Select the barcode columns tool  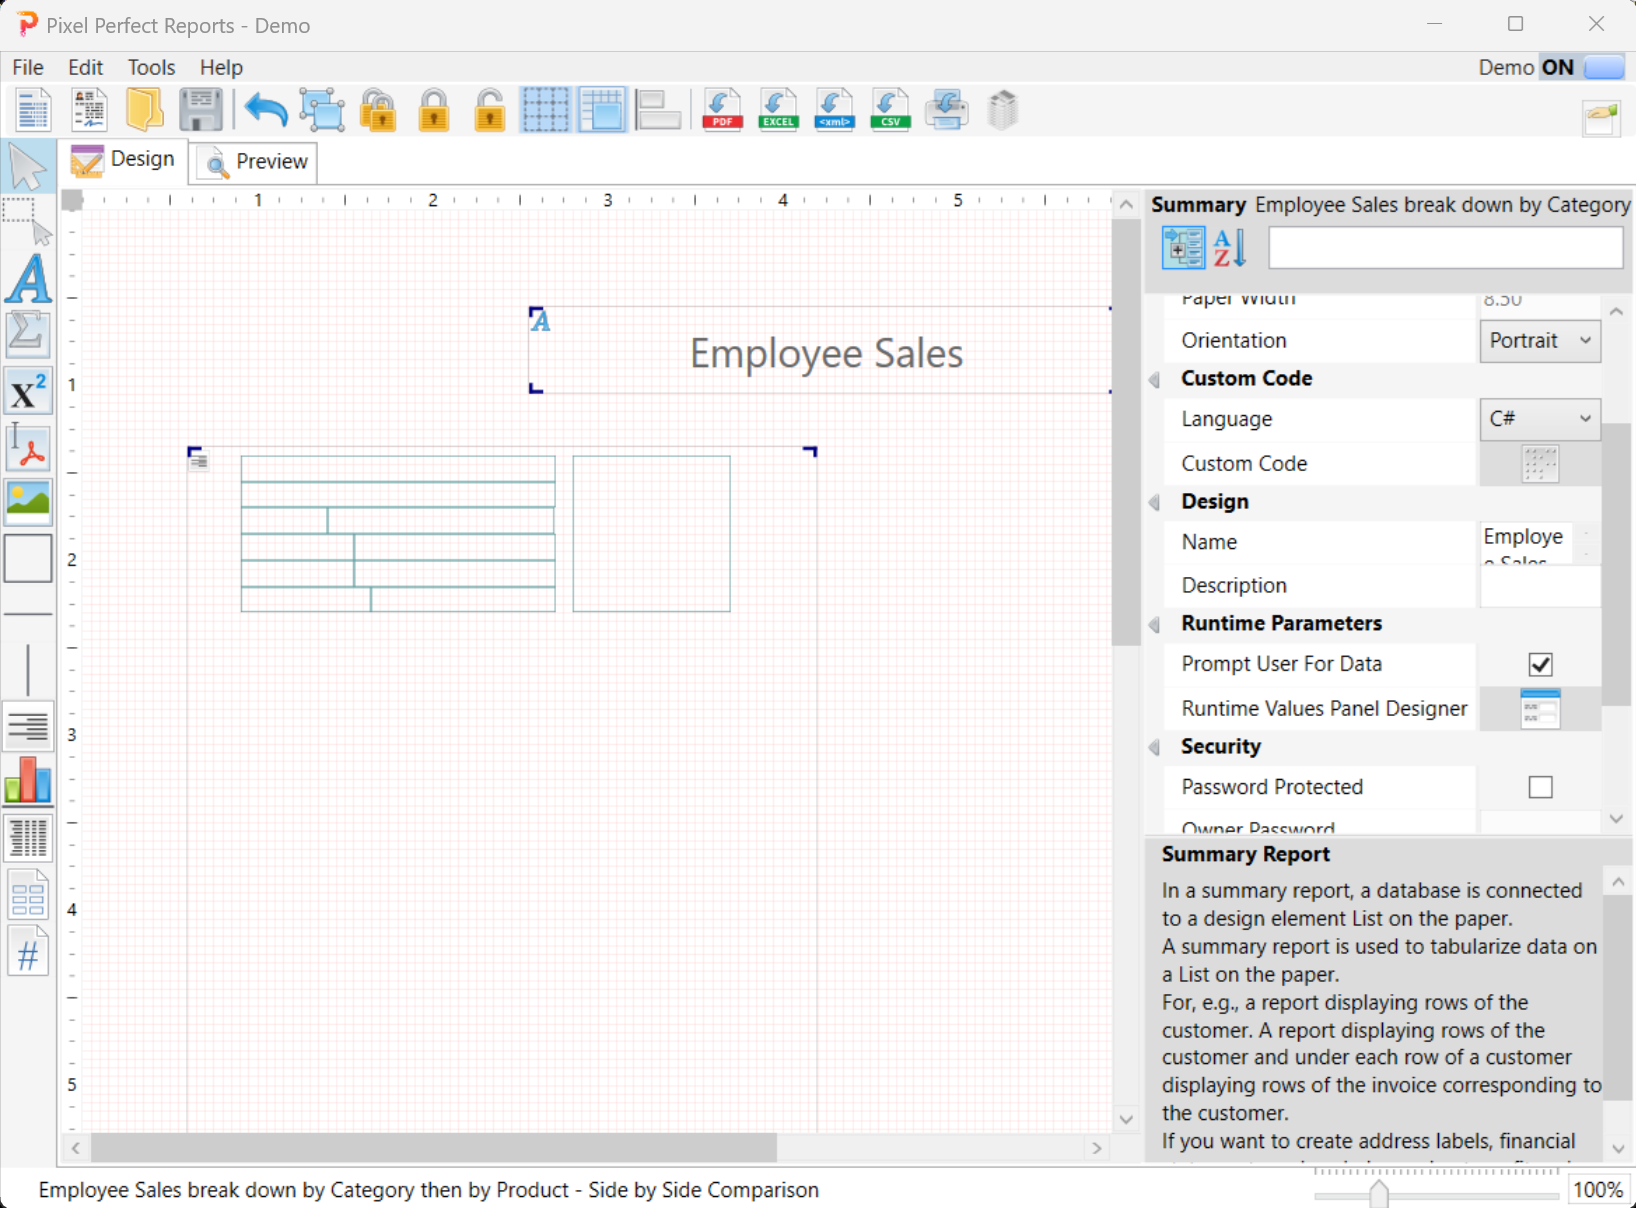(x=28, y=838)
